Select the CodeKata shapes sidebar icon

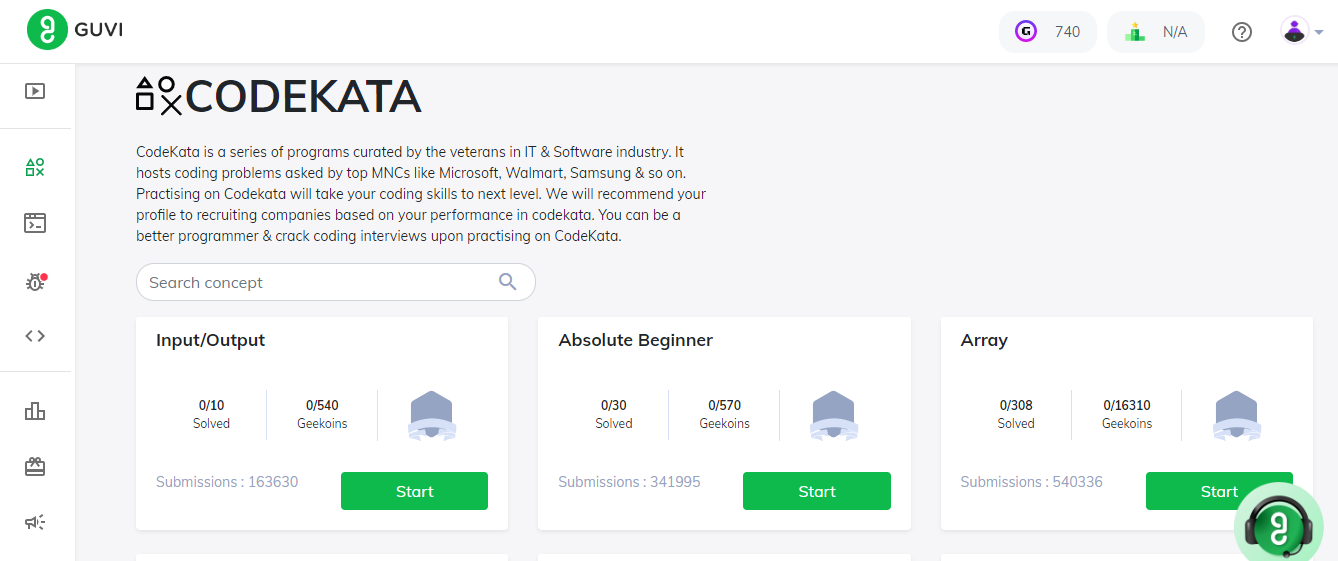pyautogui.click(x=35, y=167)
